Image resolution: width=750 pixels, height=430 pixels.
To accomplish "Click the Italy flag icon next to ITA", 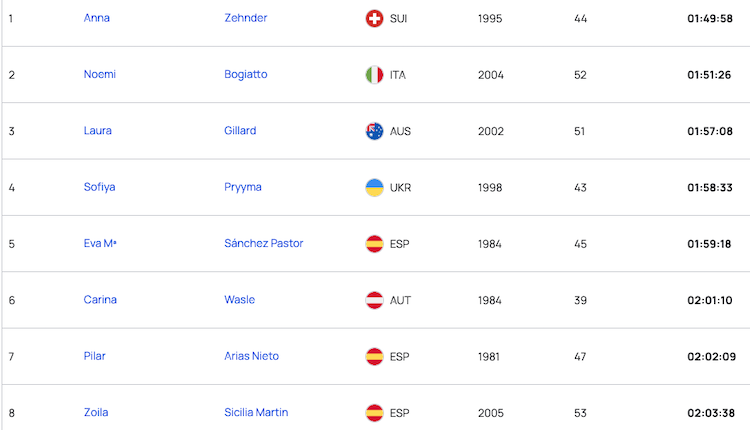I will [375, 75].
